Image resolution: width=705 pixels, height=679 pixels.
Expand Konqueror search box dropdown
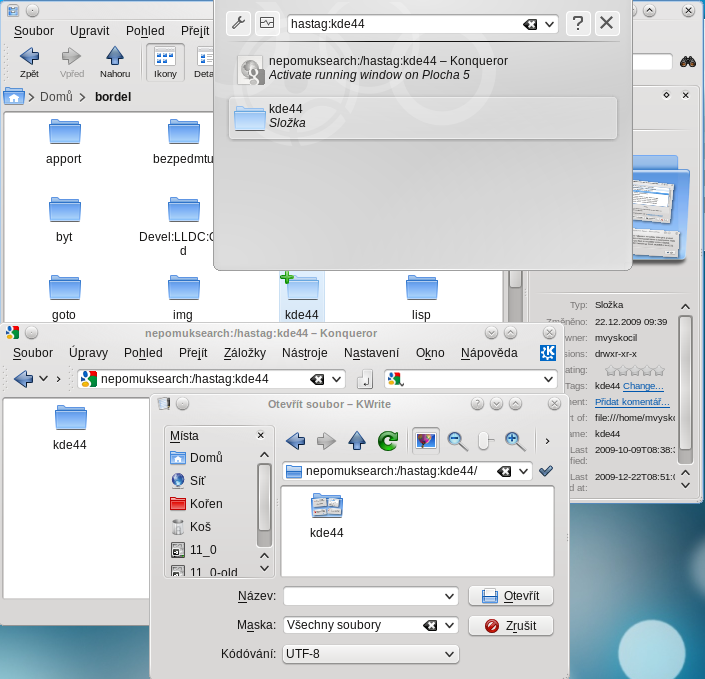point(548,380)
